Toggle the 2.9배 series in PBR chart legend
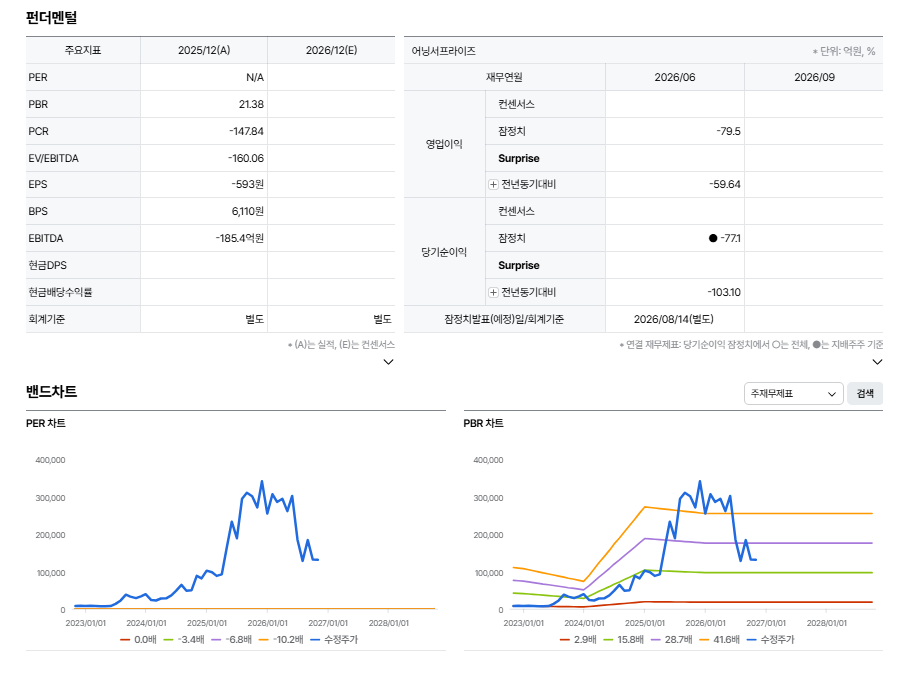Screen dimensions: 910x677 point(578,639)
